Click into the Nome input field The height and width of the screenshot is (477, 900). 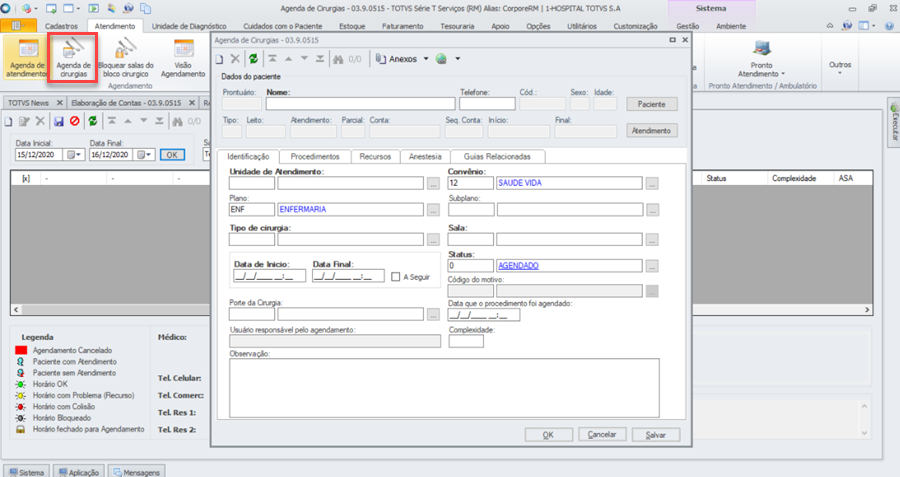(360, 104)
